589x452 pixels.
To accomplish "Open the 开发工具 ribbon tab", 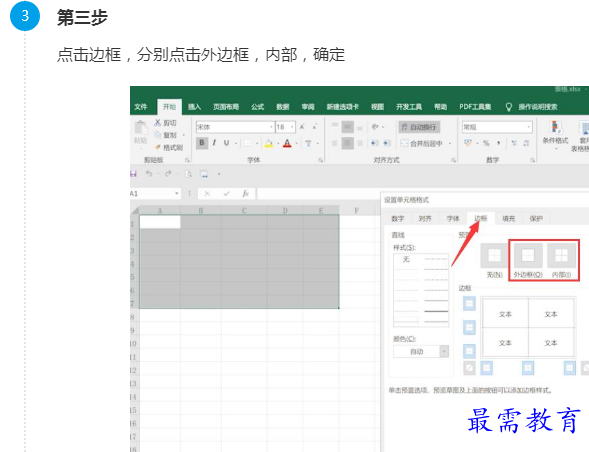I will [x=409, y=107].
